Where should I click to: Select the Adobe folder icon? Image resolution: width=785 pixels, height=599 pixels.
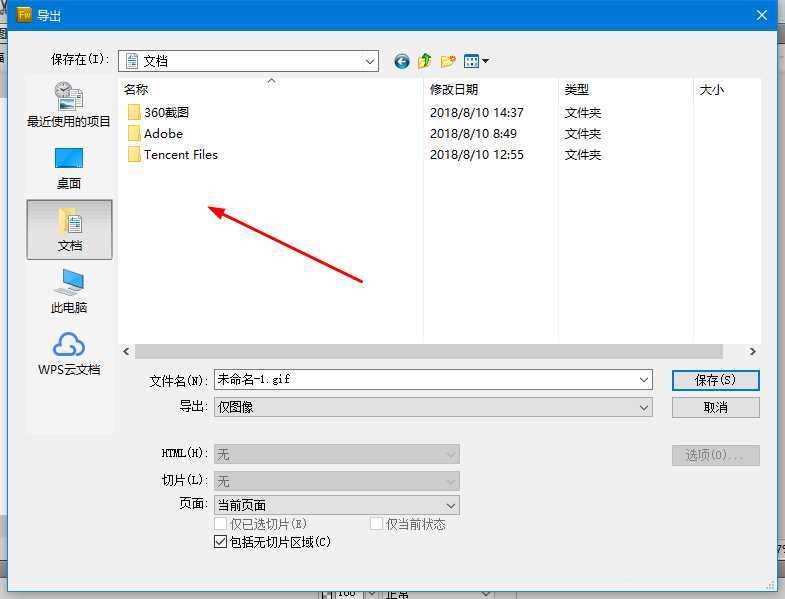134,133
